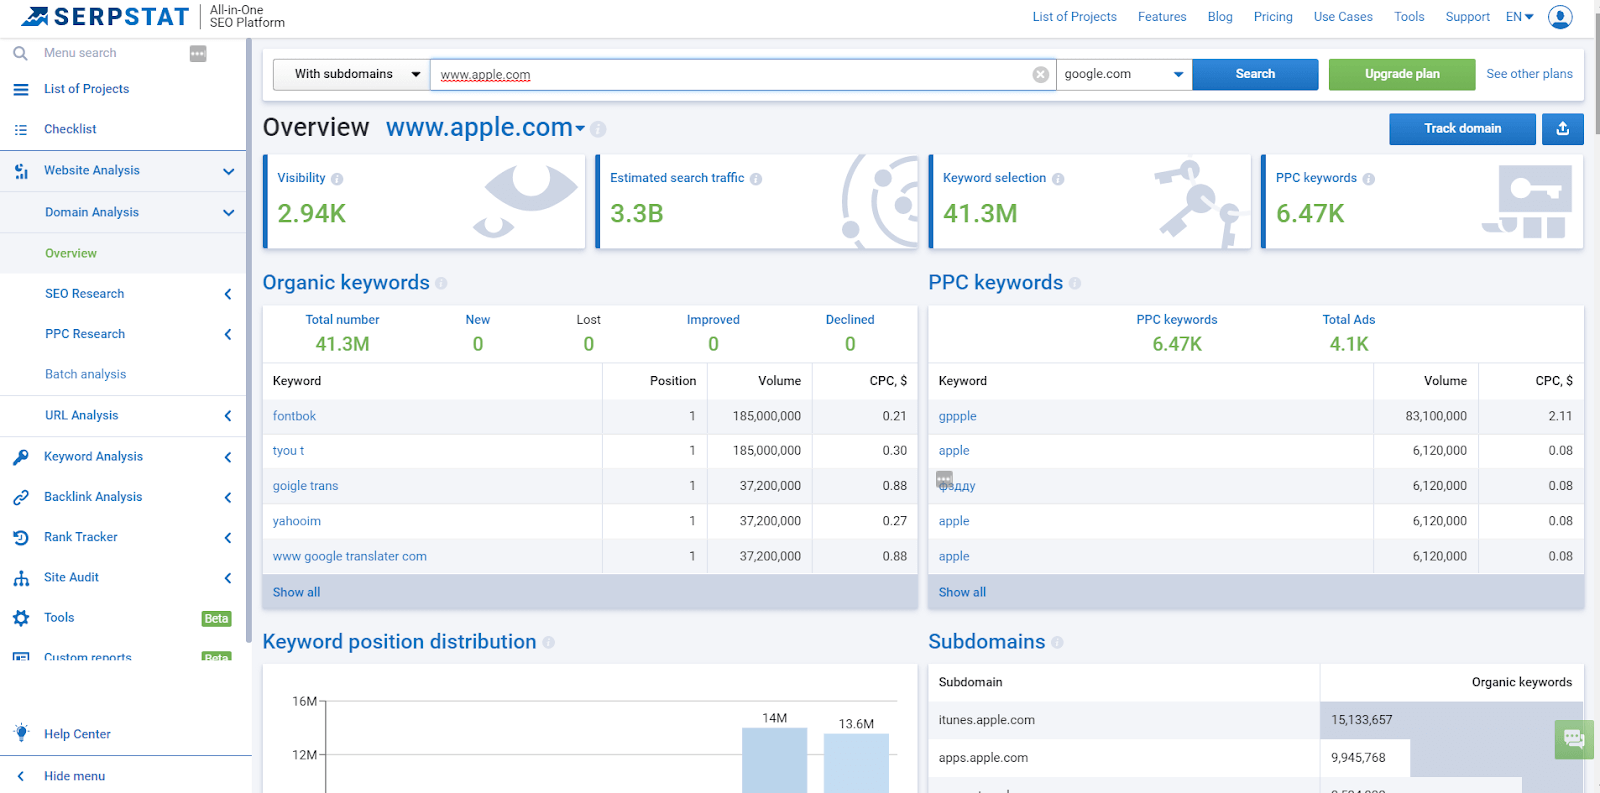Screen dimensions: 1600x793
Task: Select Overview in the sidebar
Action: (71, 254)
